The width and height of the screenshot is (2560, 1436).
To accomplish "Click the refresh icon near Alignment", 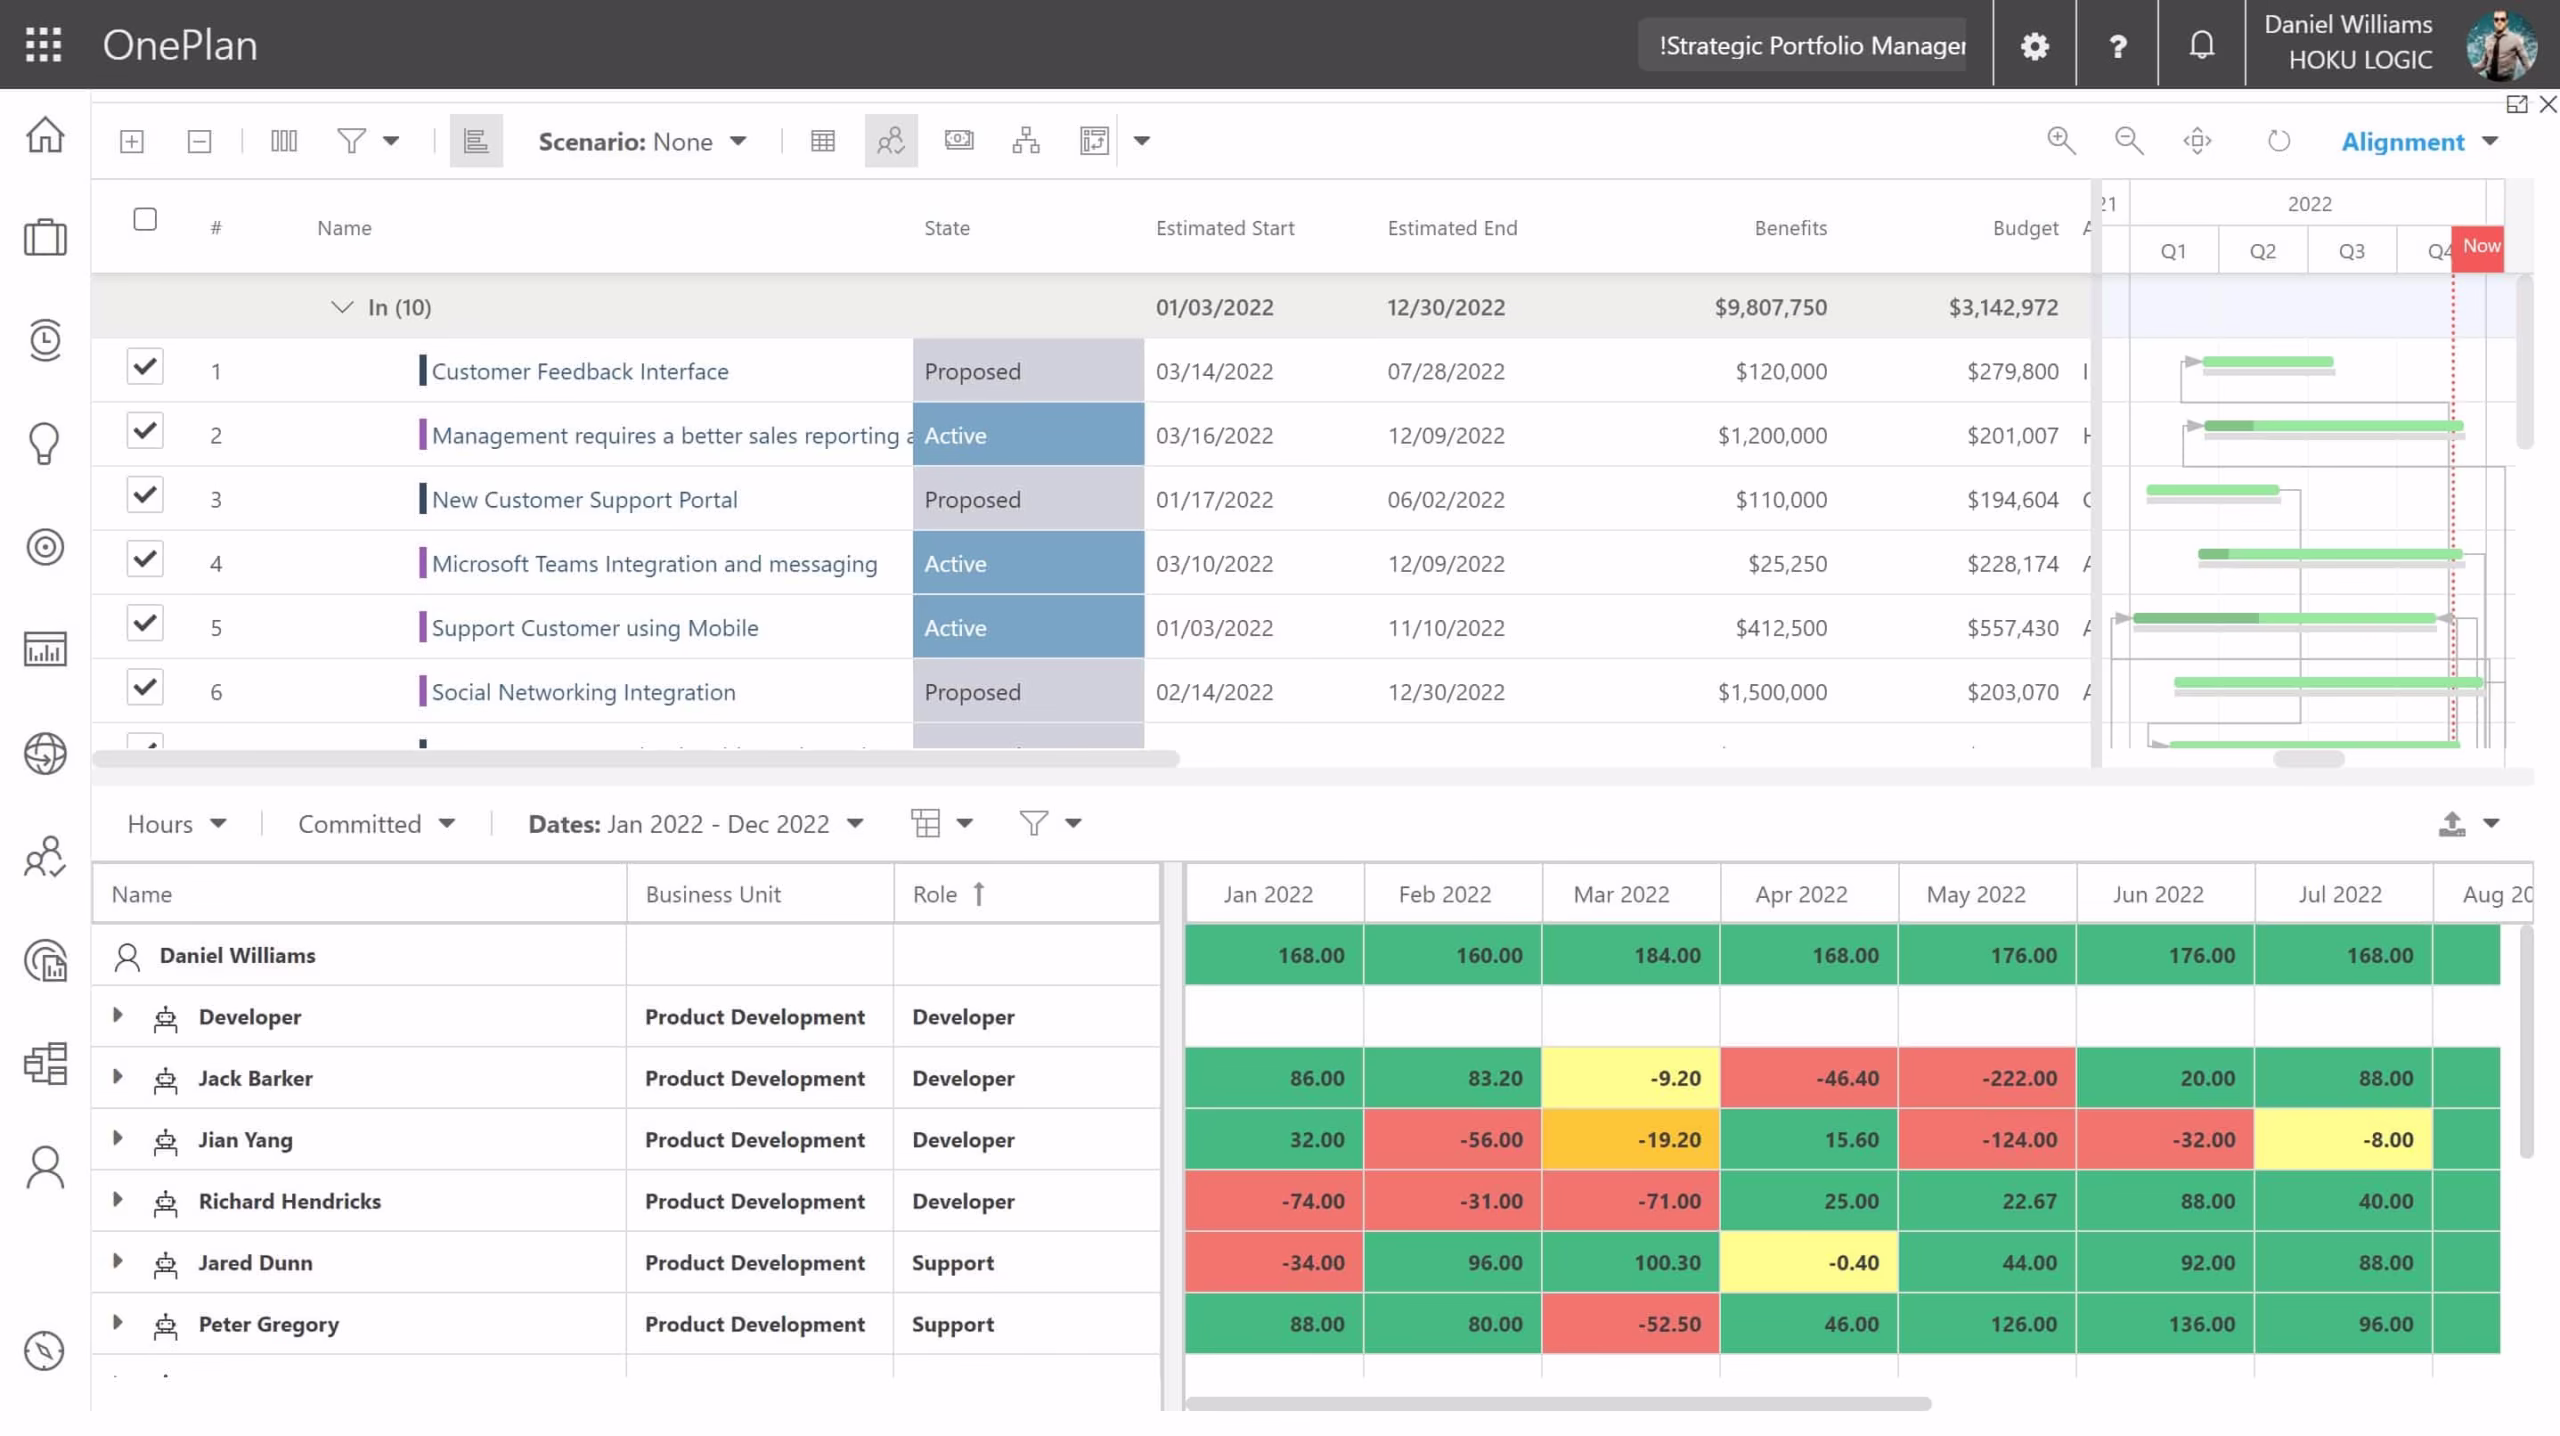I will point(2278,141).
